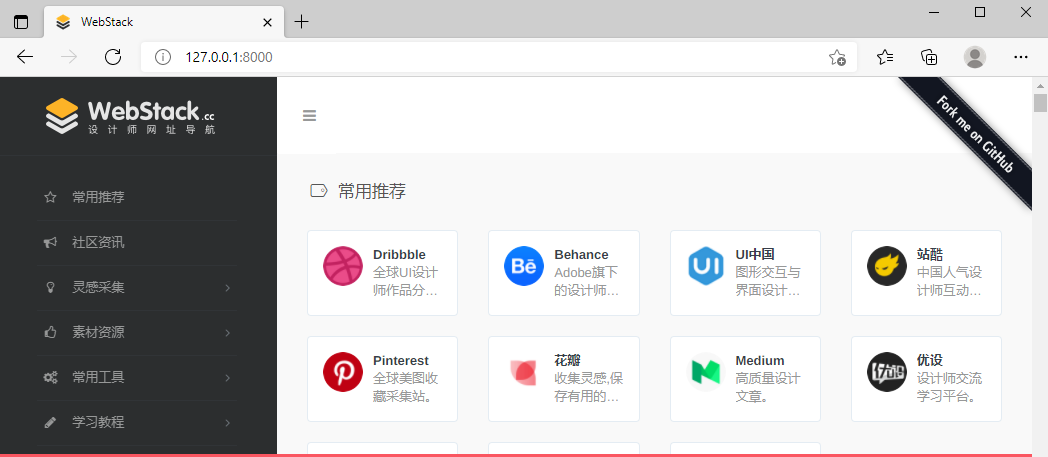Click description 收集灵感,保存有用的…
The width and height of the screenshot is (1048, 457).
[588, 388]
